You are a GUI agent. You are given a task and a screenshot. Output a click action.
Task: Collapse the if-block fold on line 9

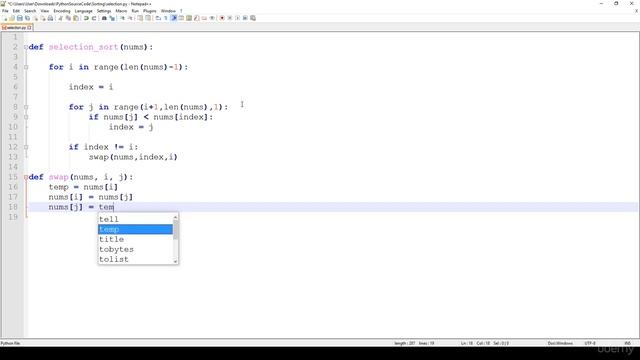(26, 117)
